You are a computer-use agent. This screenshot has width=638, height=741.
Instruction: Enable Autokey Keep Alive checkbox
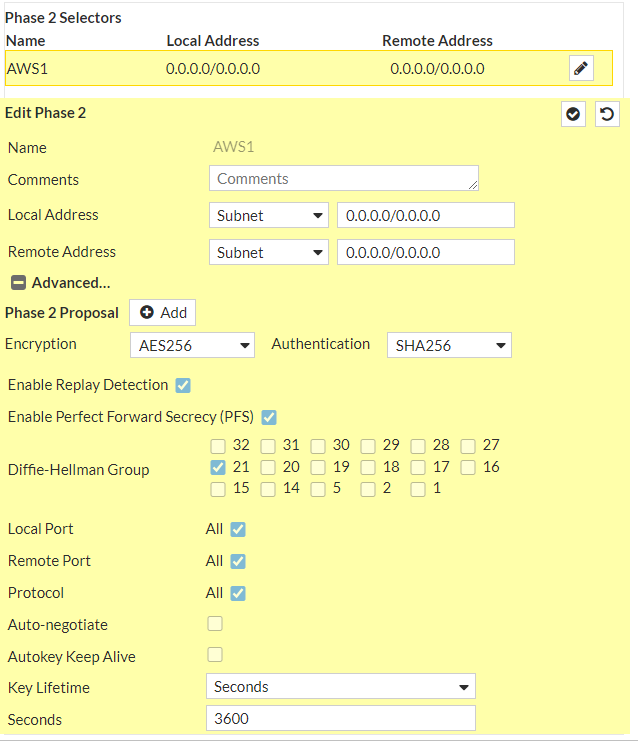pos(215,655)
